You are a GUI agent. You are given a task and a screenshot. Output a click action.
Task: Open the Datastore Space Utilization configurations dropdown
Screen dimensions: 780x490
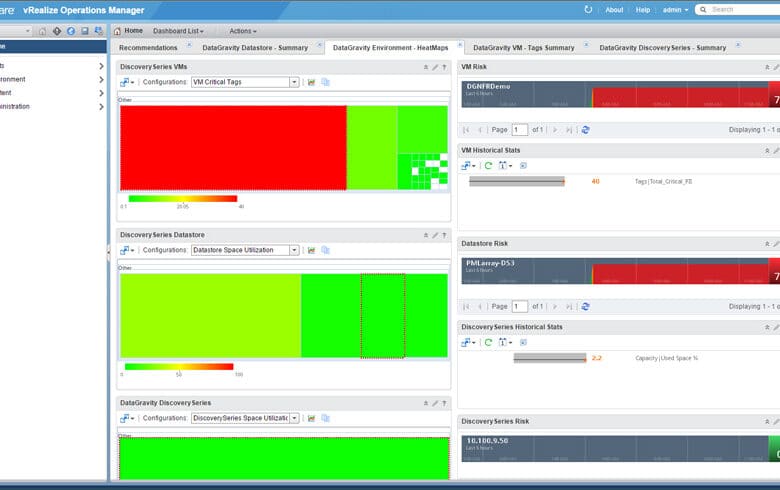pos(294,250)
